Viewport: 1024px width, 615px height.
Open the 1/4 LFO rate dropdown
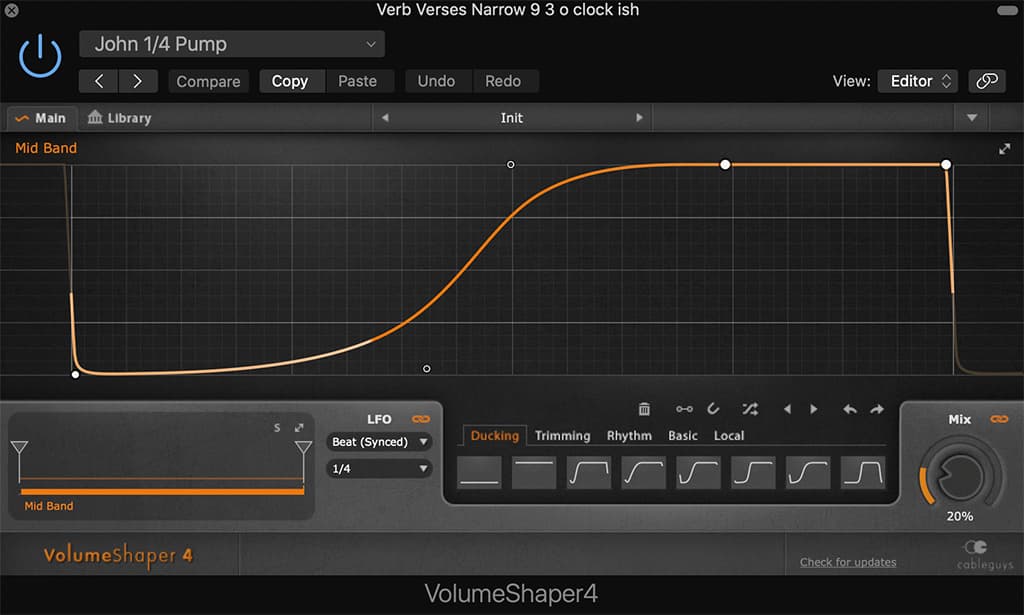click(379, 469)
